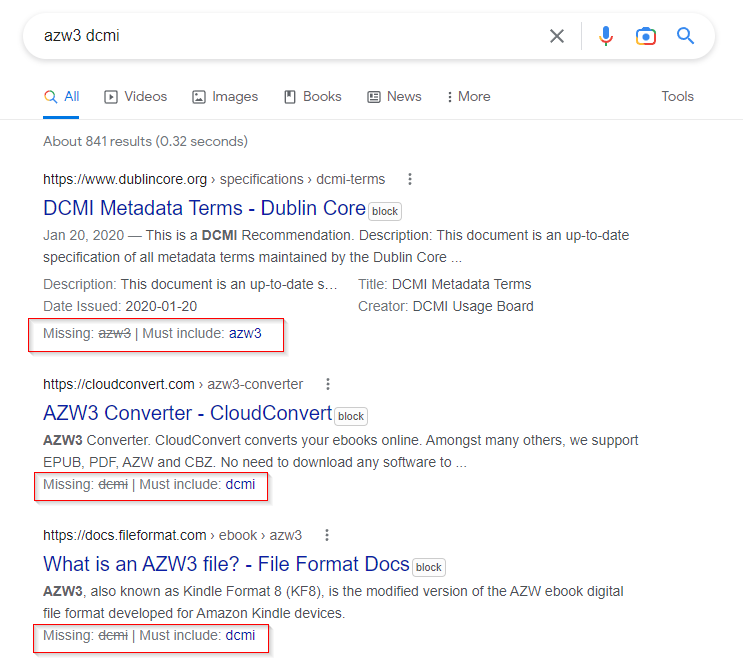The image size is (743, 662).
Task: Open the Tools search options
Action: pyautogui.click(x=677, y=97)
